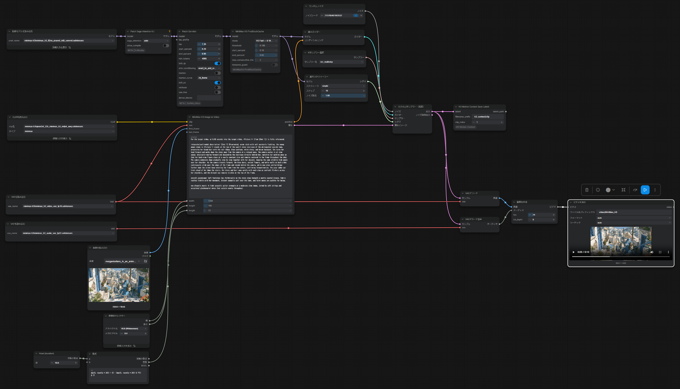Click the four-squares frame icon in the selection toolbar

coord(623,190)
